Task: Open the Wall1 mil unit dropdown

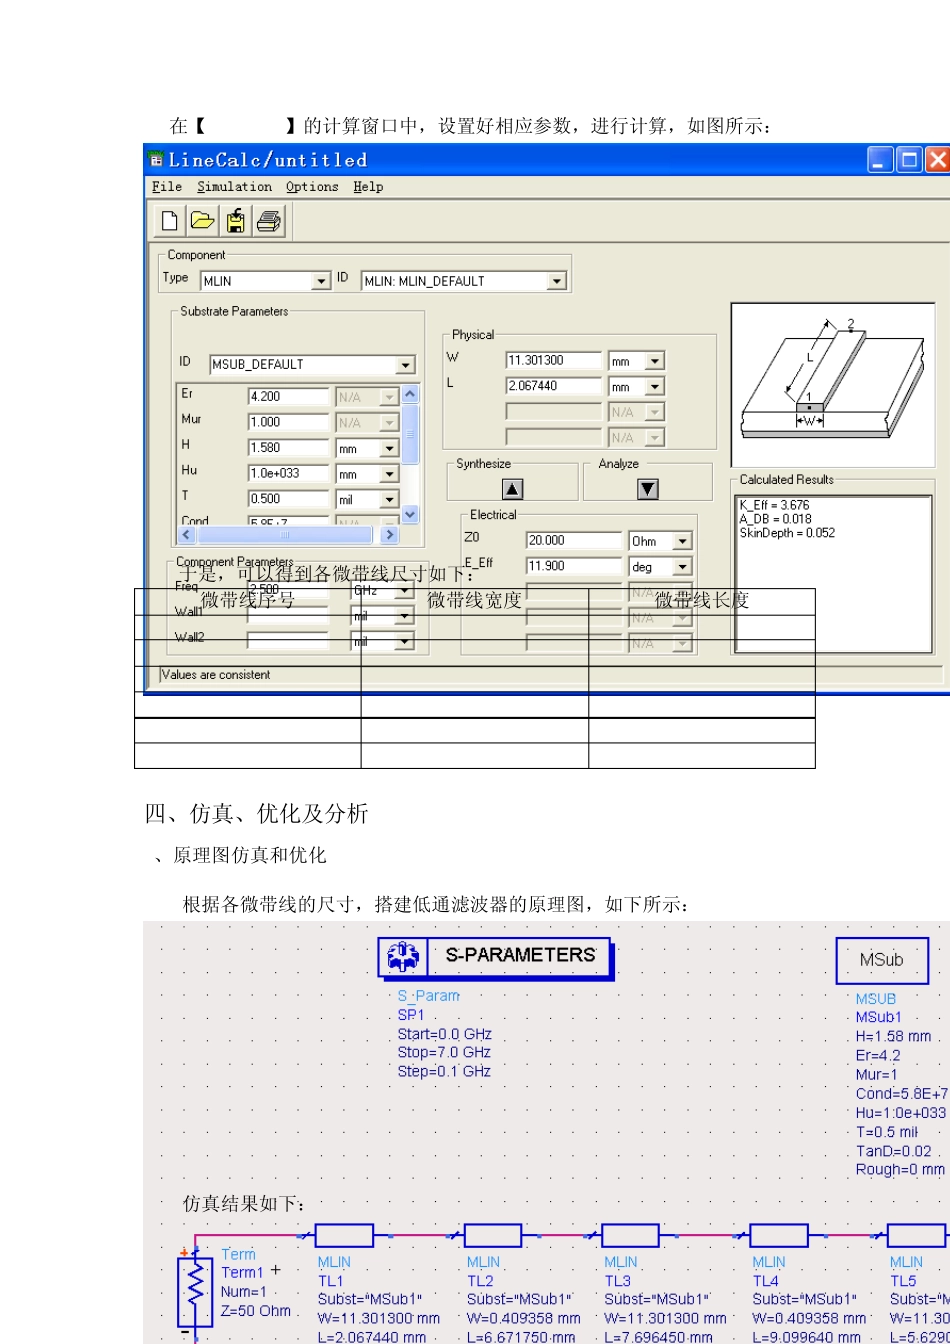Action: coord(405,617)
